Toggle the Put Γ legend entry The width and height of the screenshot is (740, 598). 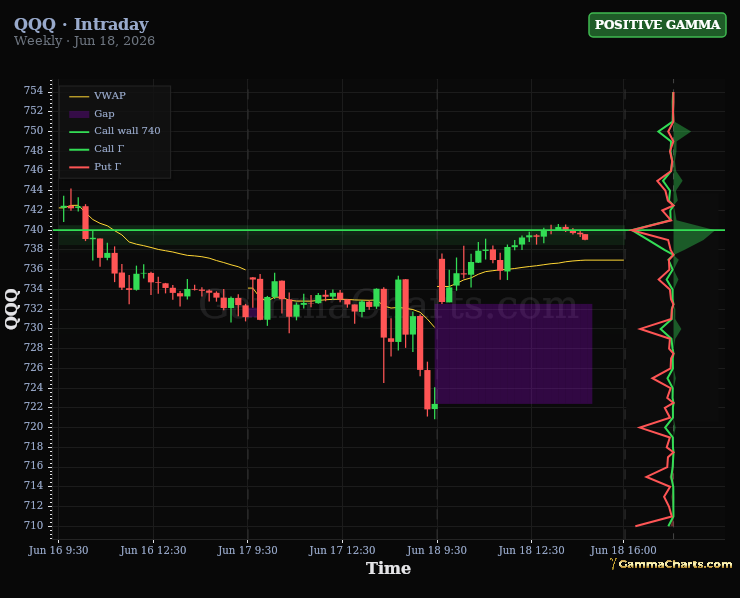click(x=95, y=167)
